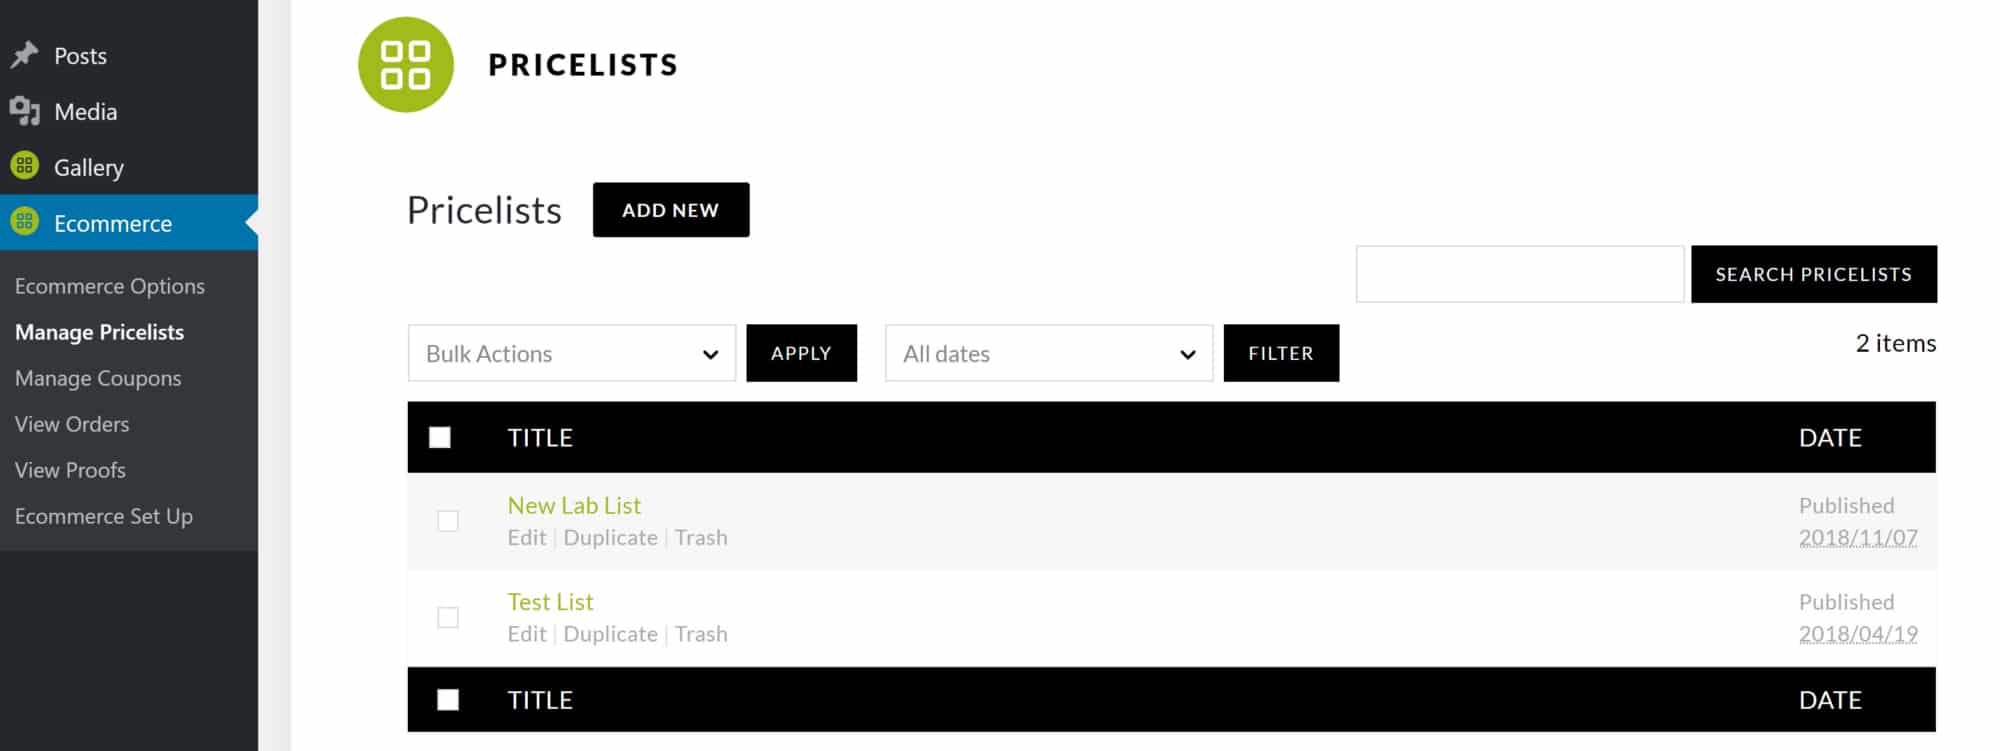Toggle select-all checkbox in top header

point(440,437)
